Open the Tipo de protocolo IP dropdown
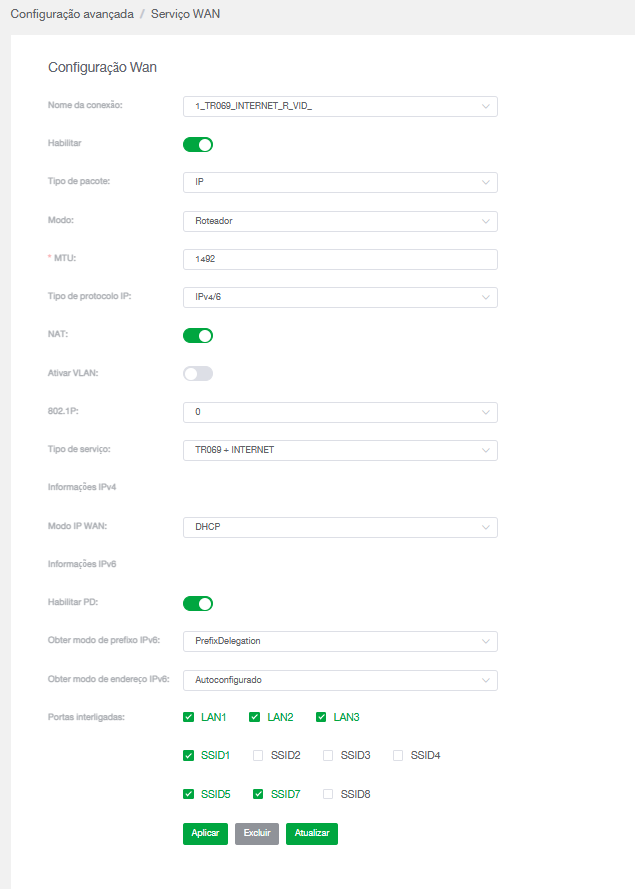635x889 pixels. point(340,298)
